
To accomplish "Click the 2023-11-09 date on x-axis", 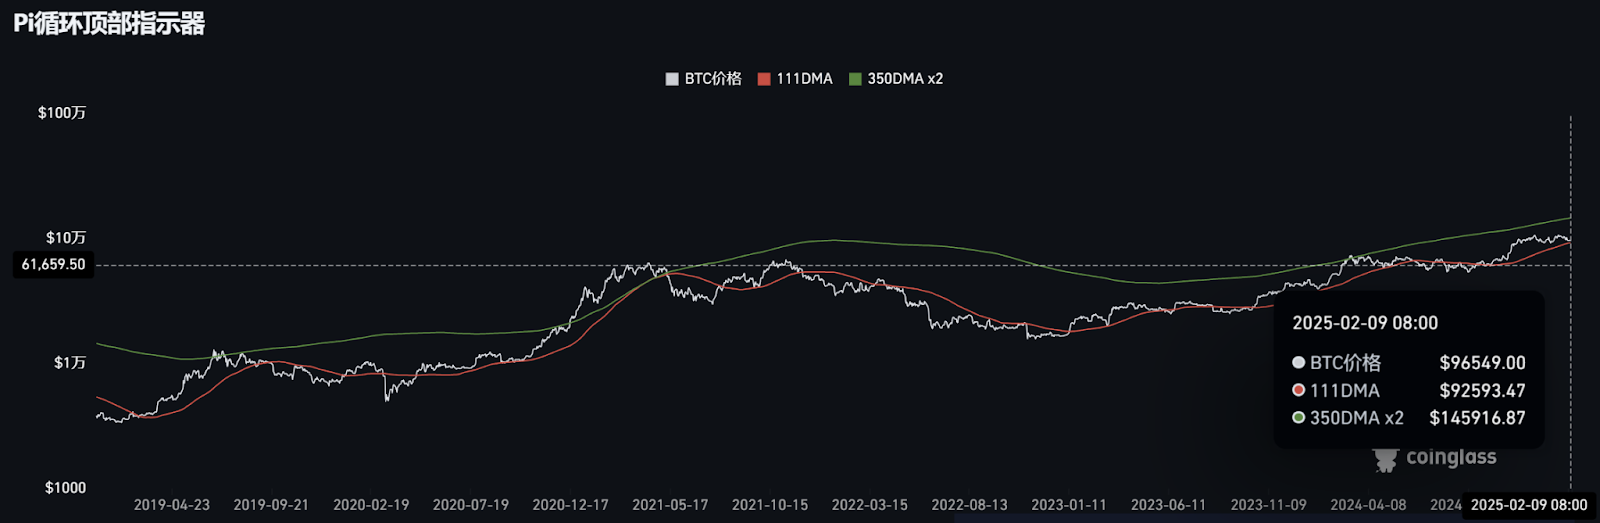I will [1268, 505].
